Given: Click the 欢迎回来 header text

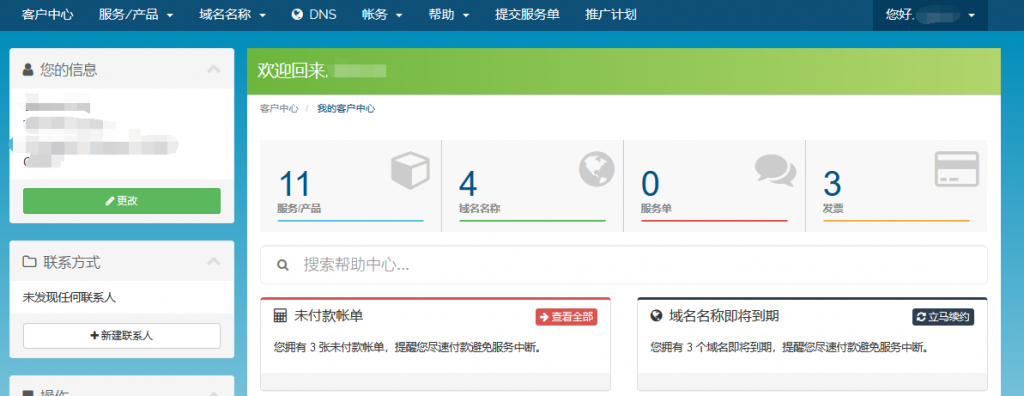Looking at the screenshot, I should pos(293,71).
